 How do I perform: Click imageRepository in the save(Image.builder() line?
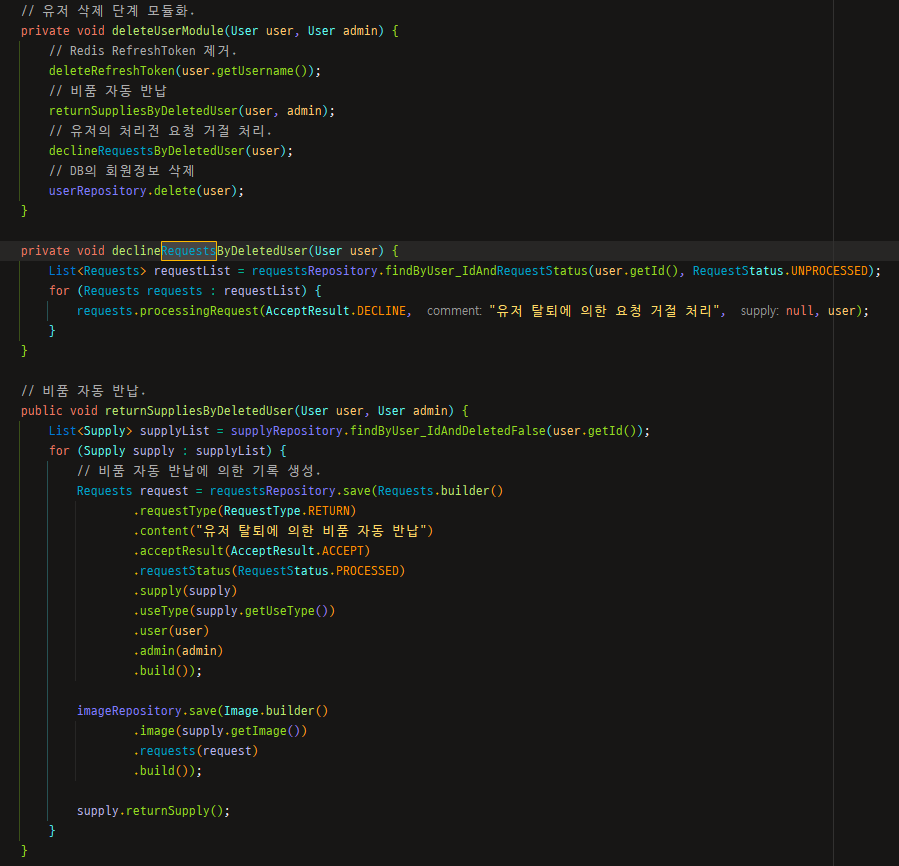129,711
